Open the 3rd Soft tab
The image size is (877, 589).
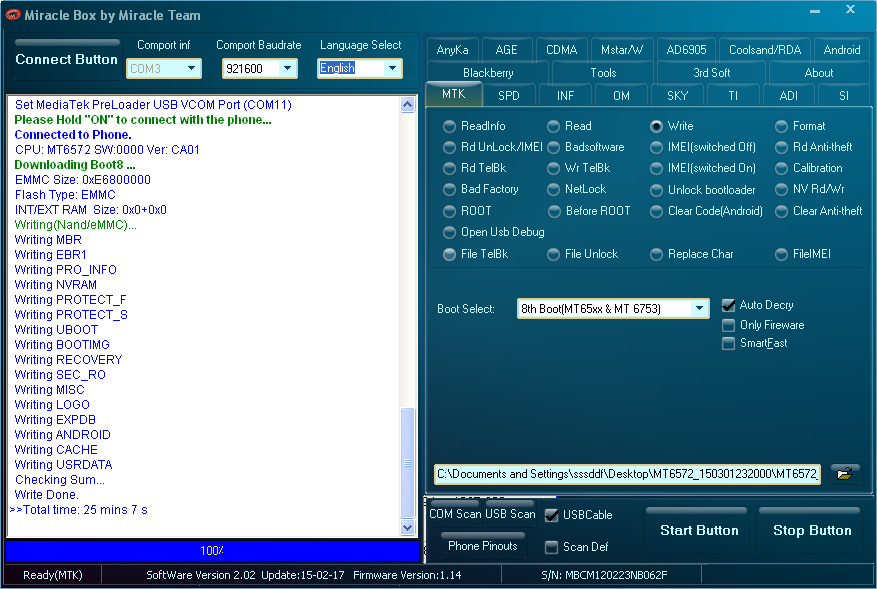[712, 73]
